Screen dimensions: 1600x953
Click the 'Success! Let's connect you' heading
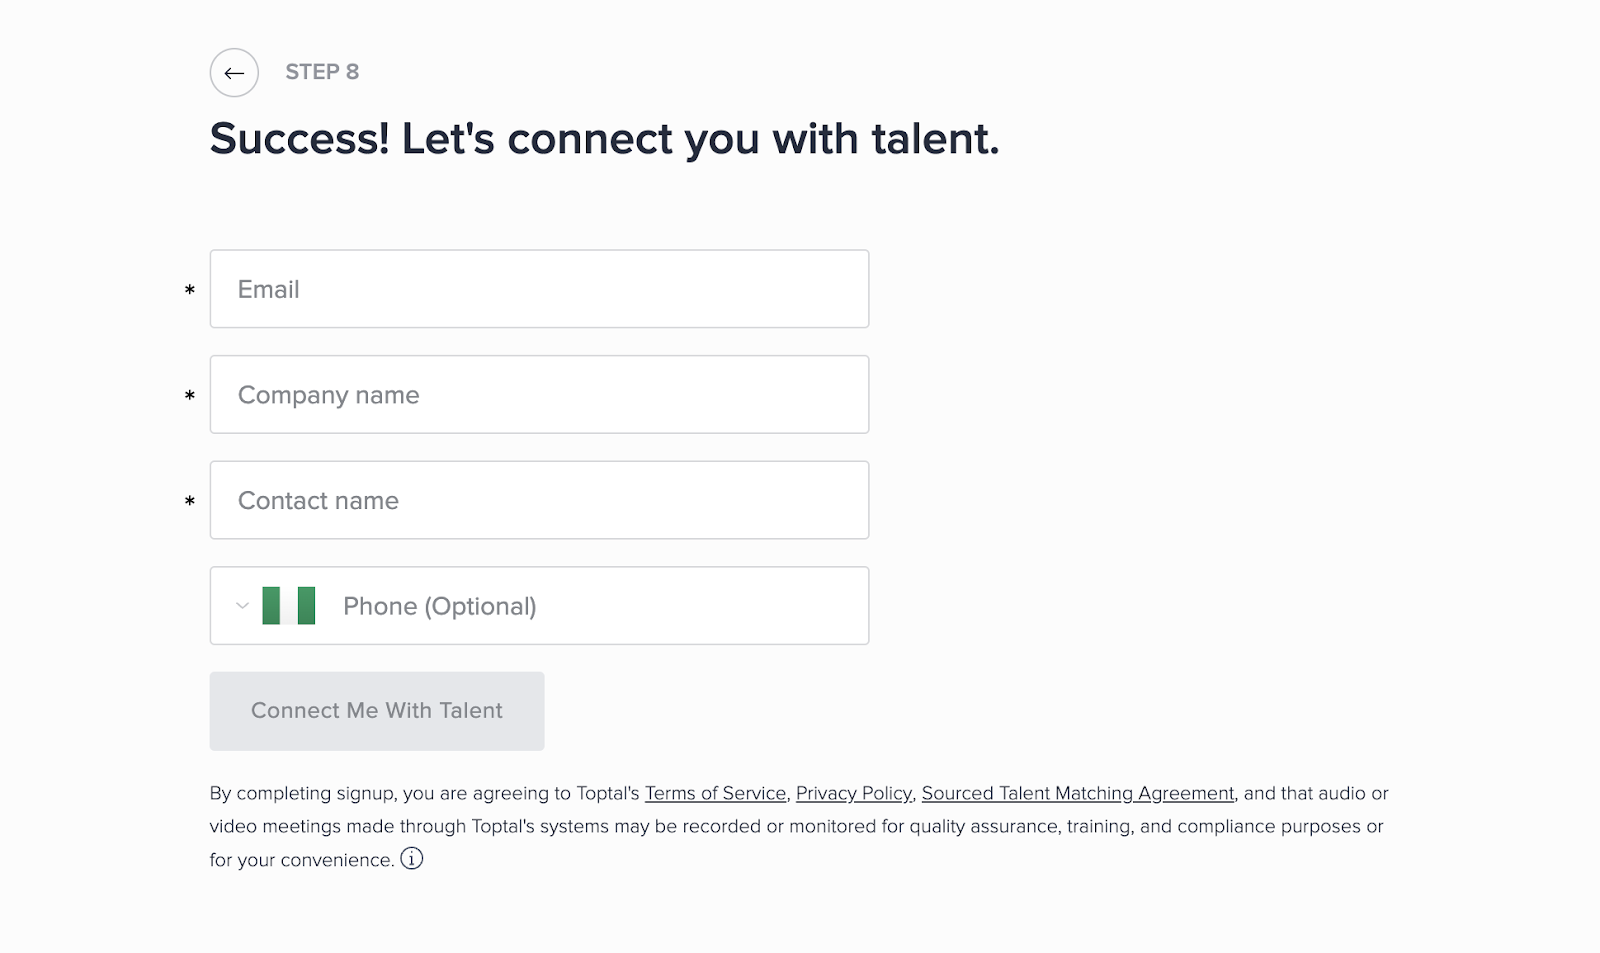pos(604,139)
